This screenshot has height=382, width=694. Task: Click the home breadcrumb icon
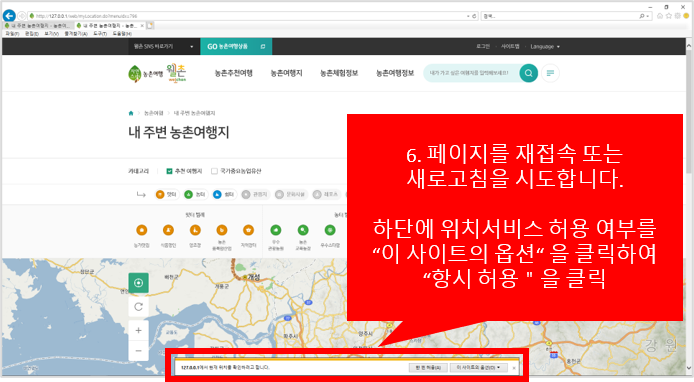pos(131,113)
